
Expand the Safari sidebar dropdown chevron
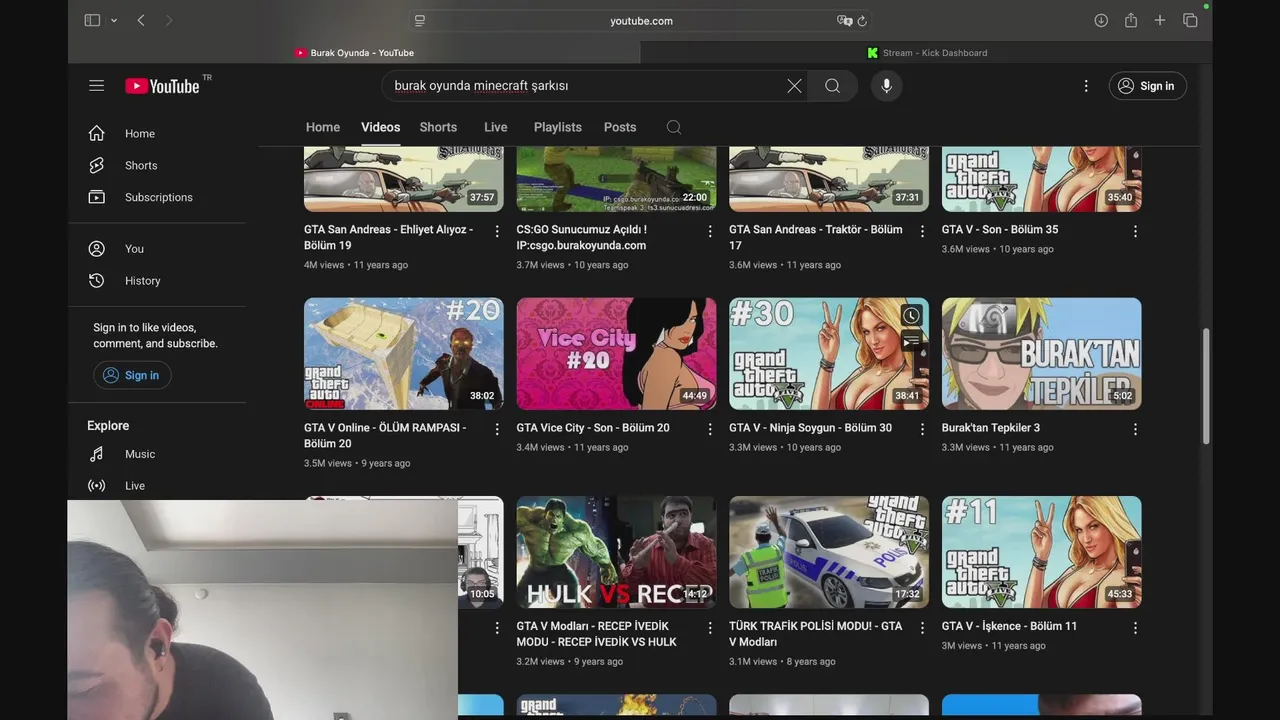[114, 20]
